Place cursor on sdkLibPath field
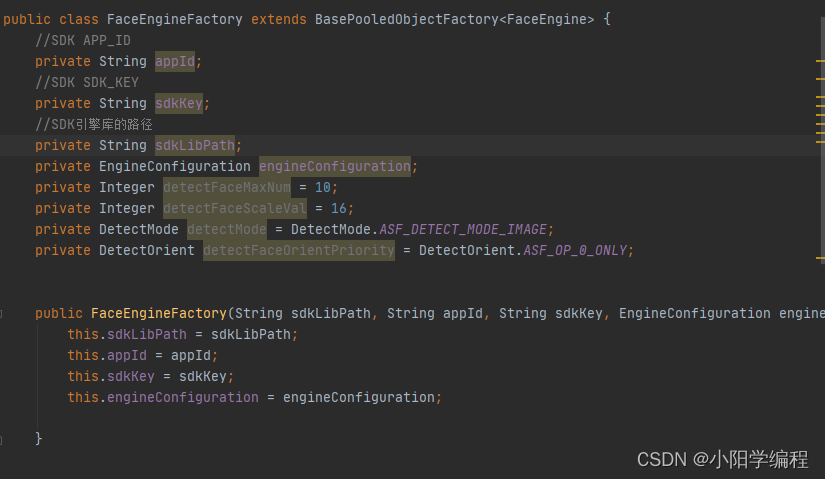Screen dimensions: 825x479 pos(195,146)
